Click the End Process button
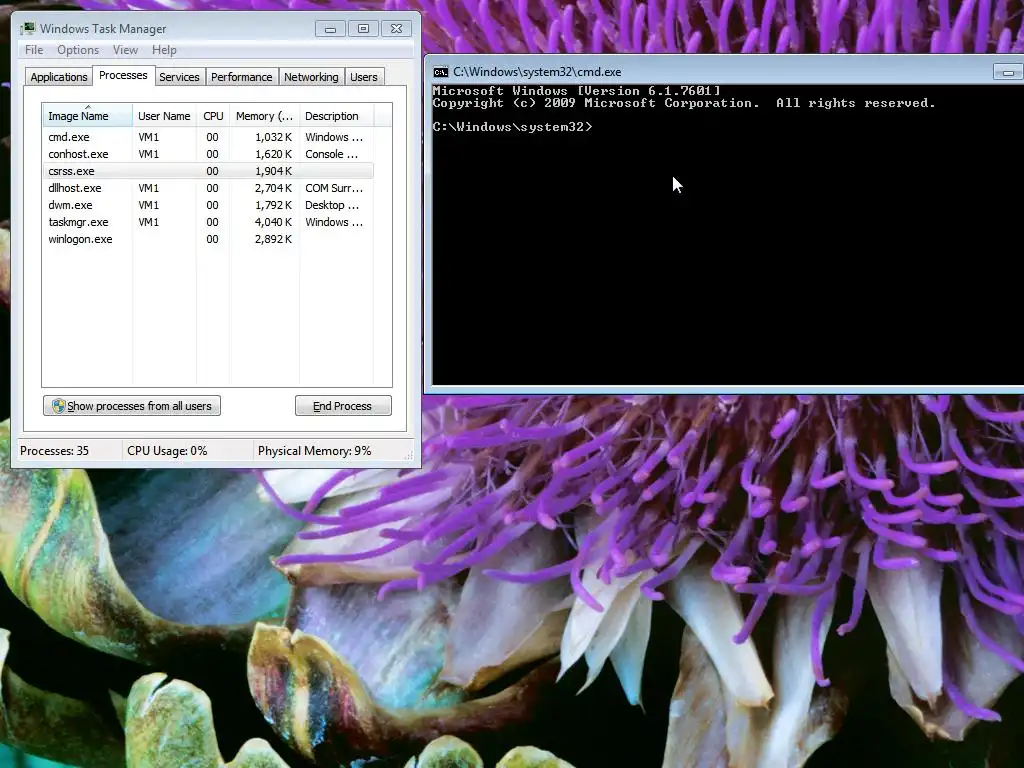Screen dimensions: 1024x768 343,406
